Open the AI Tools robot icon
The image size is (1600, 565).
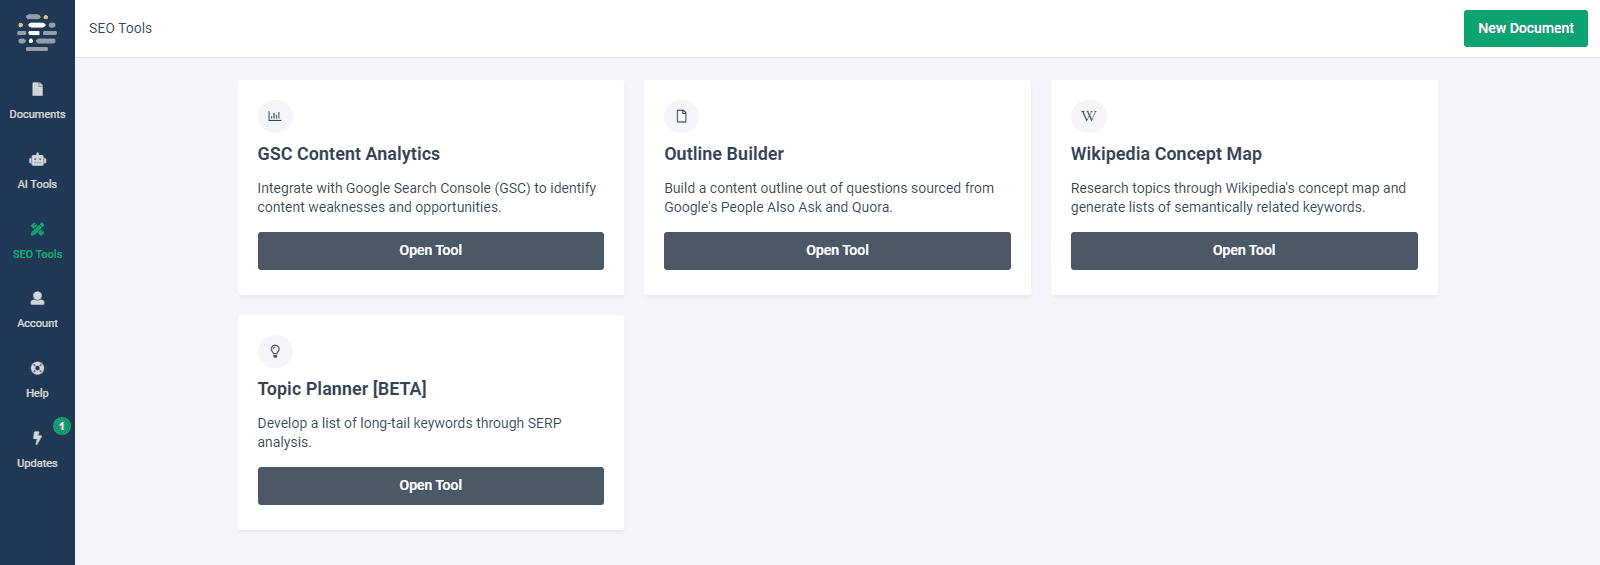point(37,159)
